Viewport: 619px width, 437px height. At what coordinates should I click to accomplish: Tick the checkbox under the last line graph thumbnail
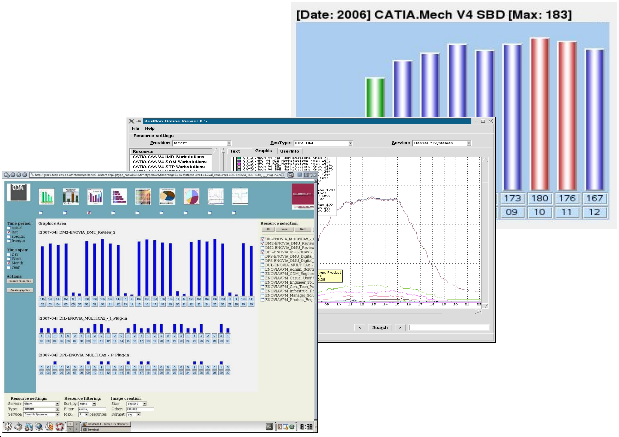click(x=234, y=213)
